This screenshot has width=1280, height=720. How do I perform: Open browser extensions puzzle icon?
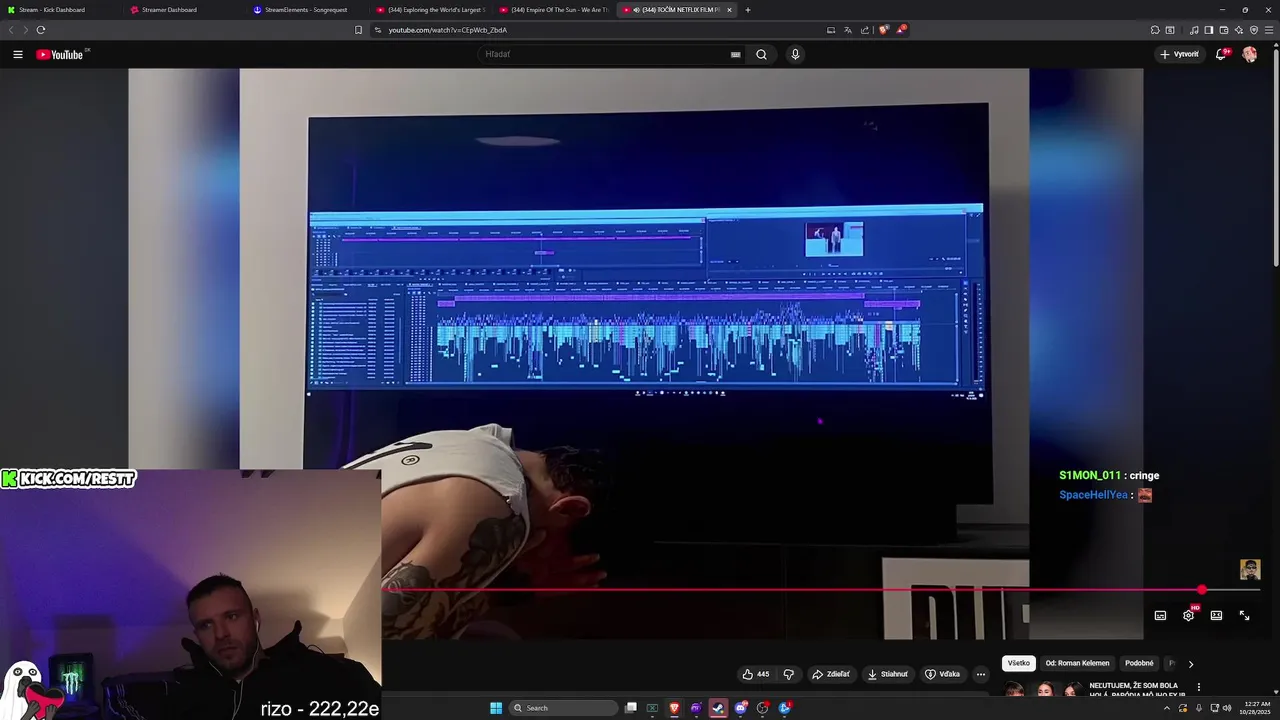[1155, 30]
